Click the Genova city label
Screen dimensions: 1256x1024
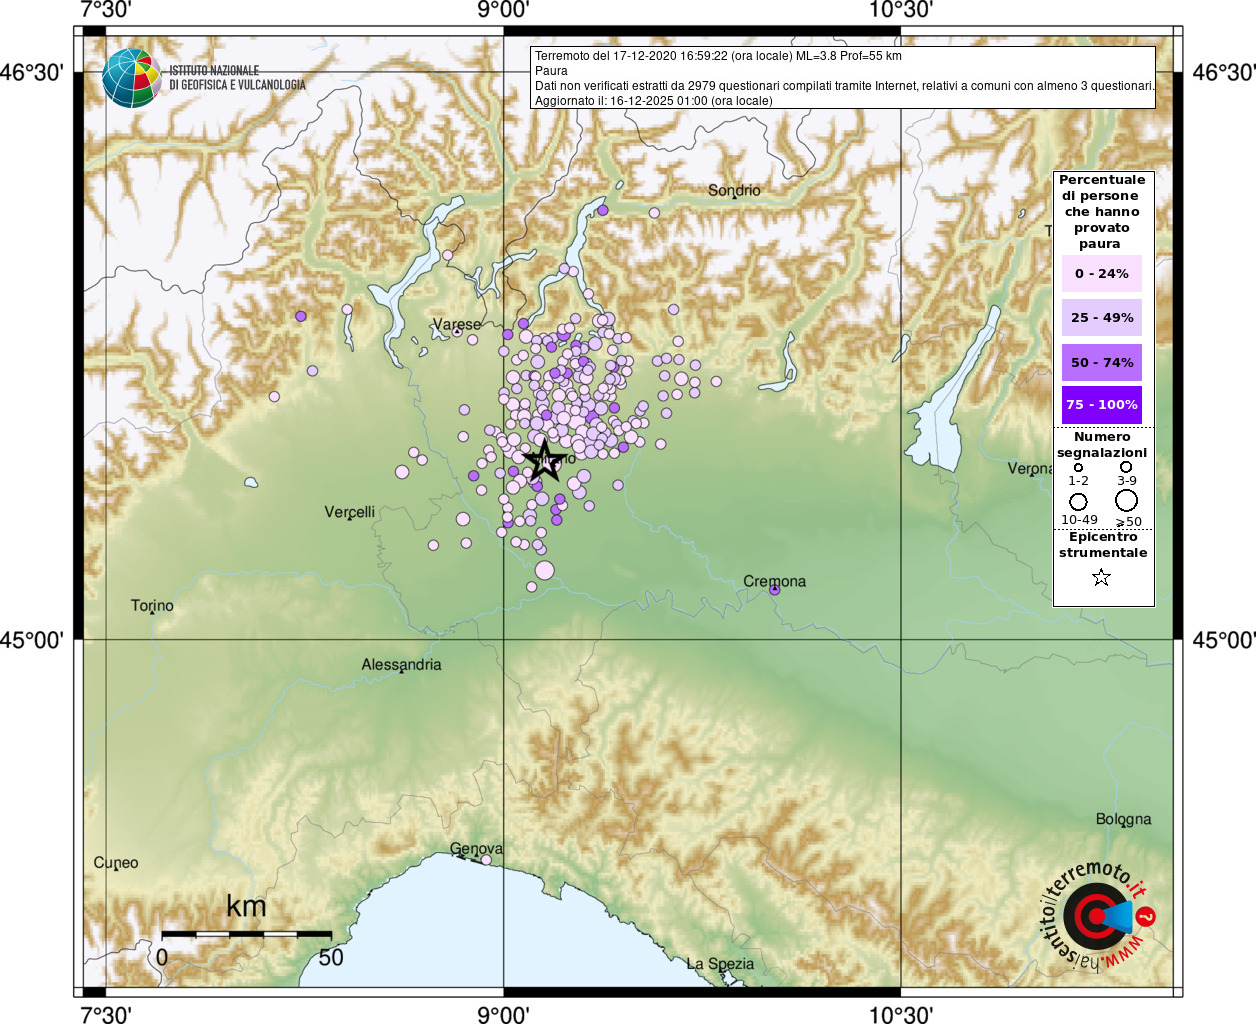tap(476, 849)
